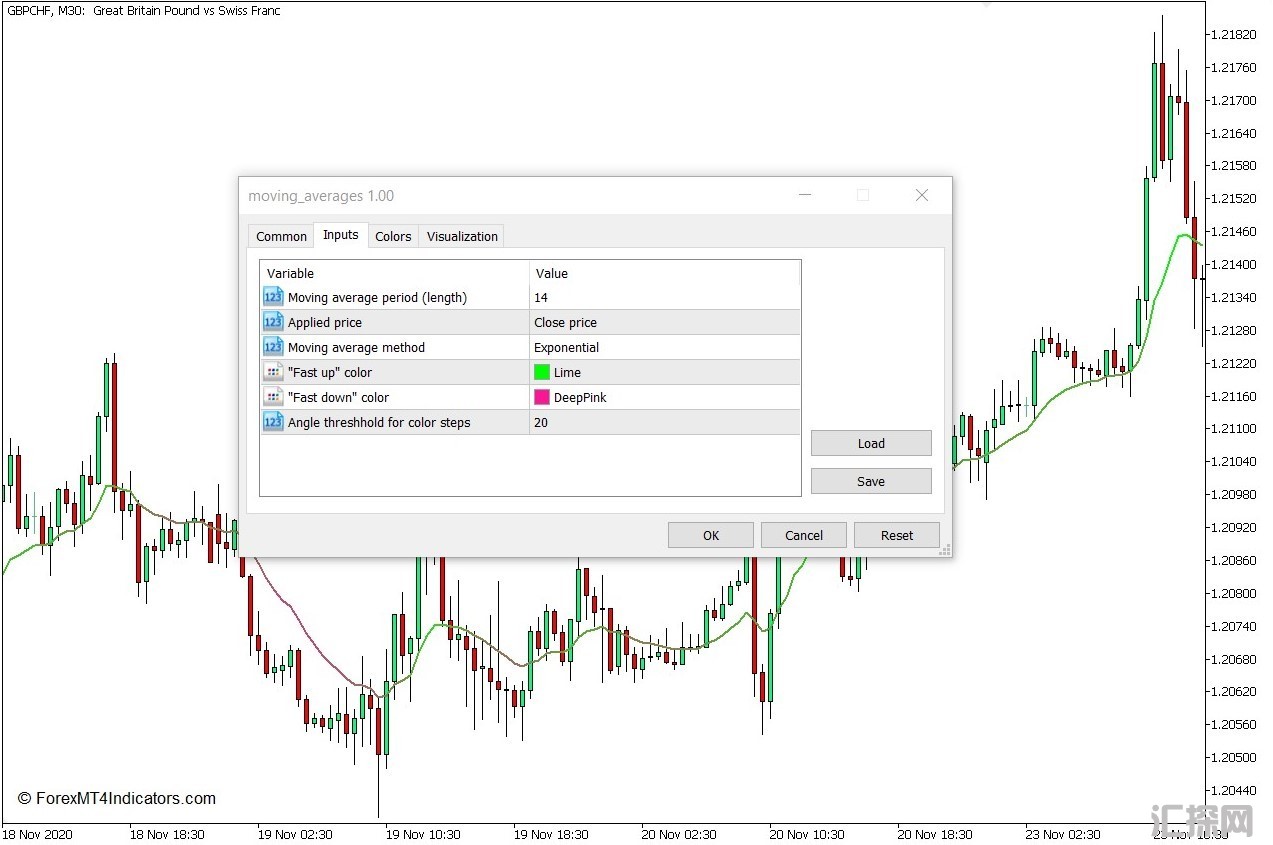1273x845 pixels.
Task: Click the 1.20500 price label on chart axis
Action: point(1232,757)
